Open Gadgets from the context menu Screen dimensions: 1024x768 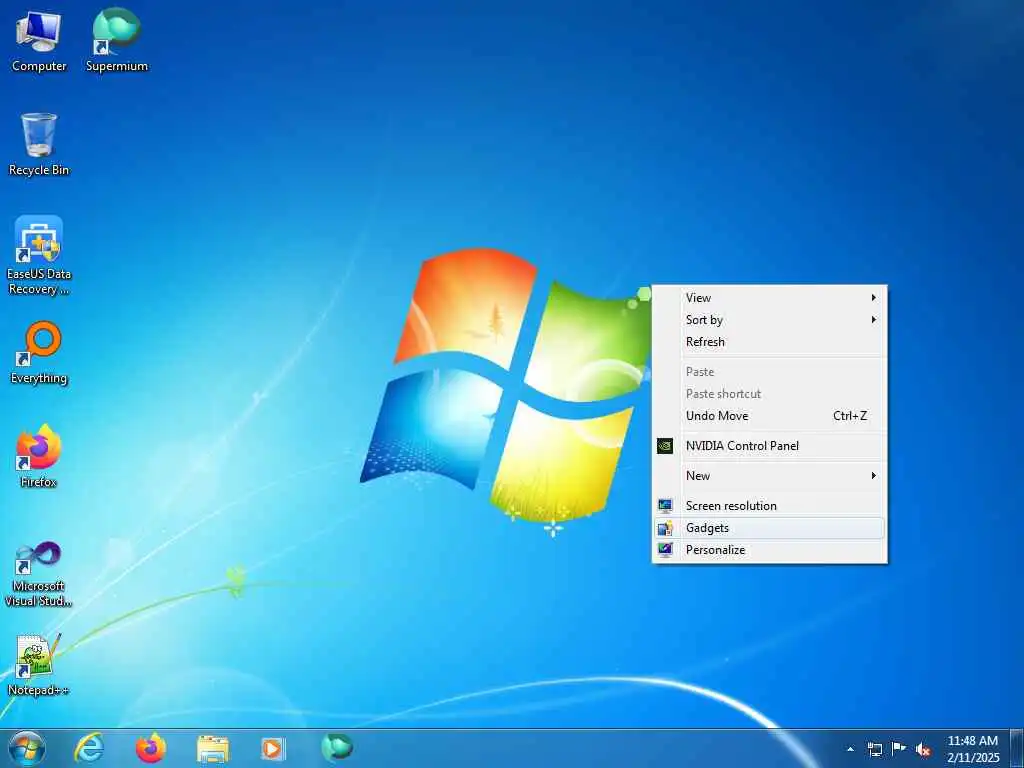(x=769, y=528)
